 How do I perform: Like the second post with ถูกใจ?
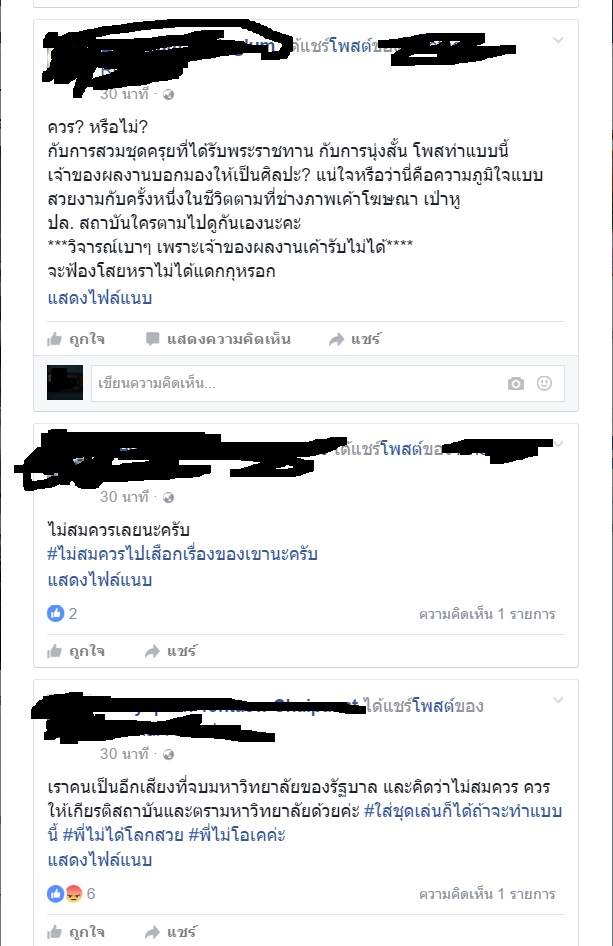pos(76,651)
